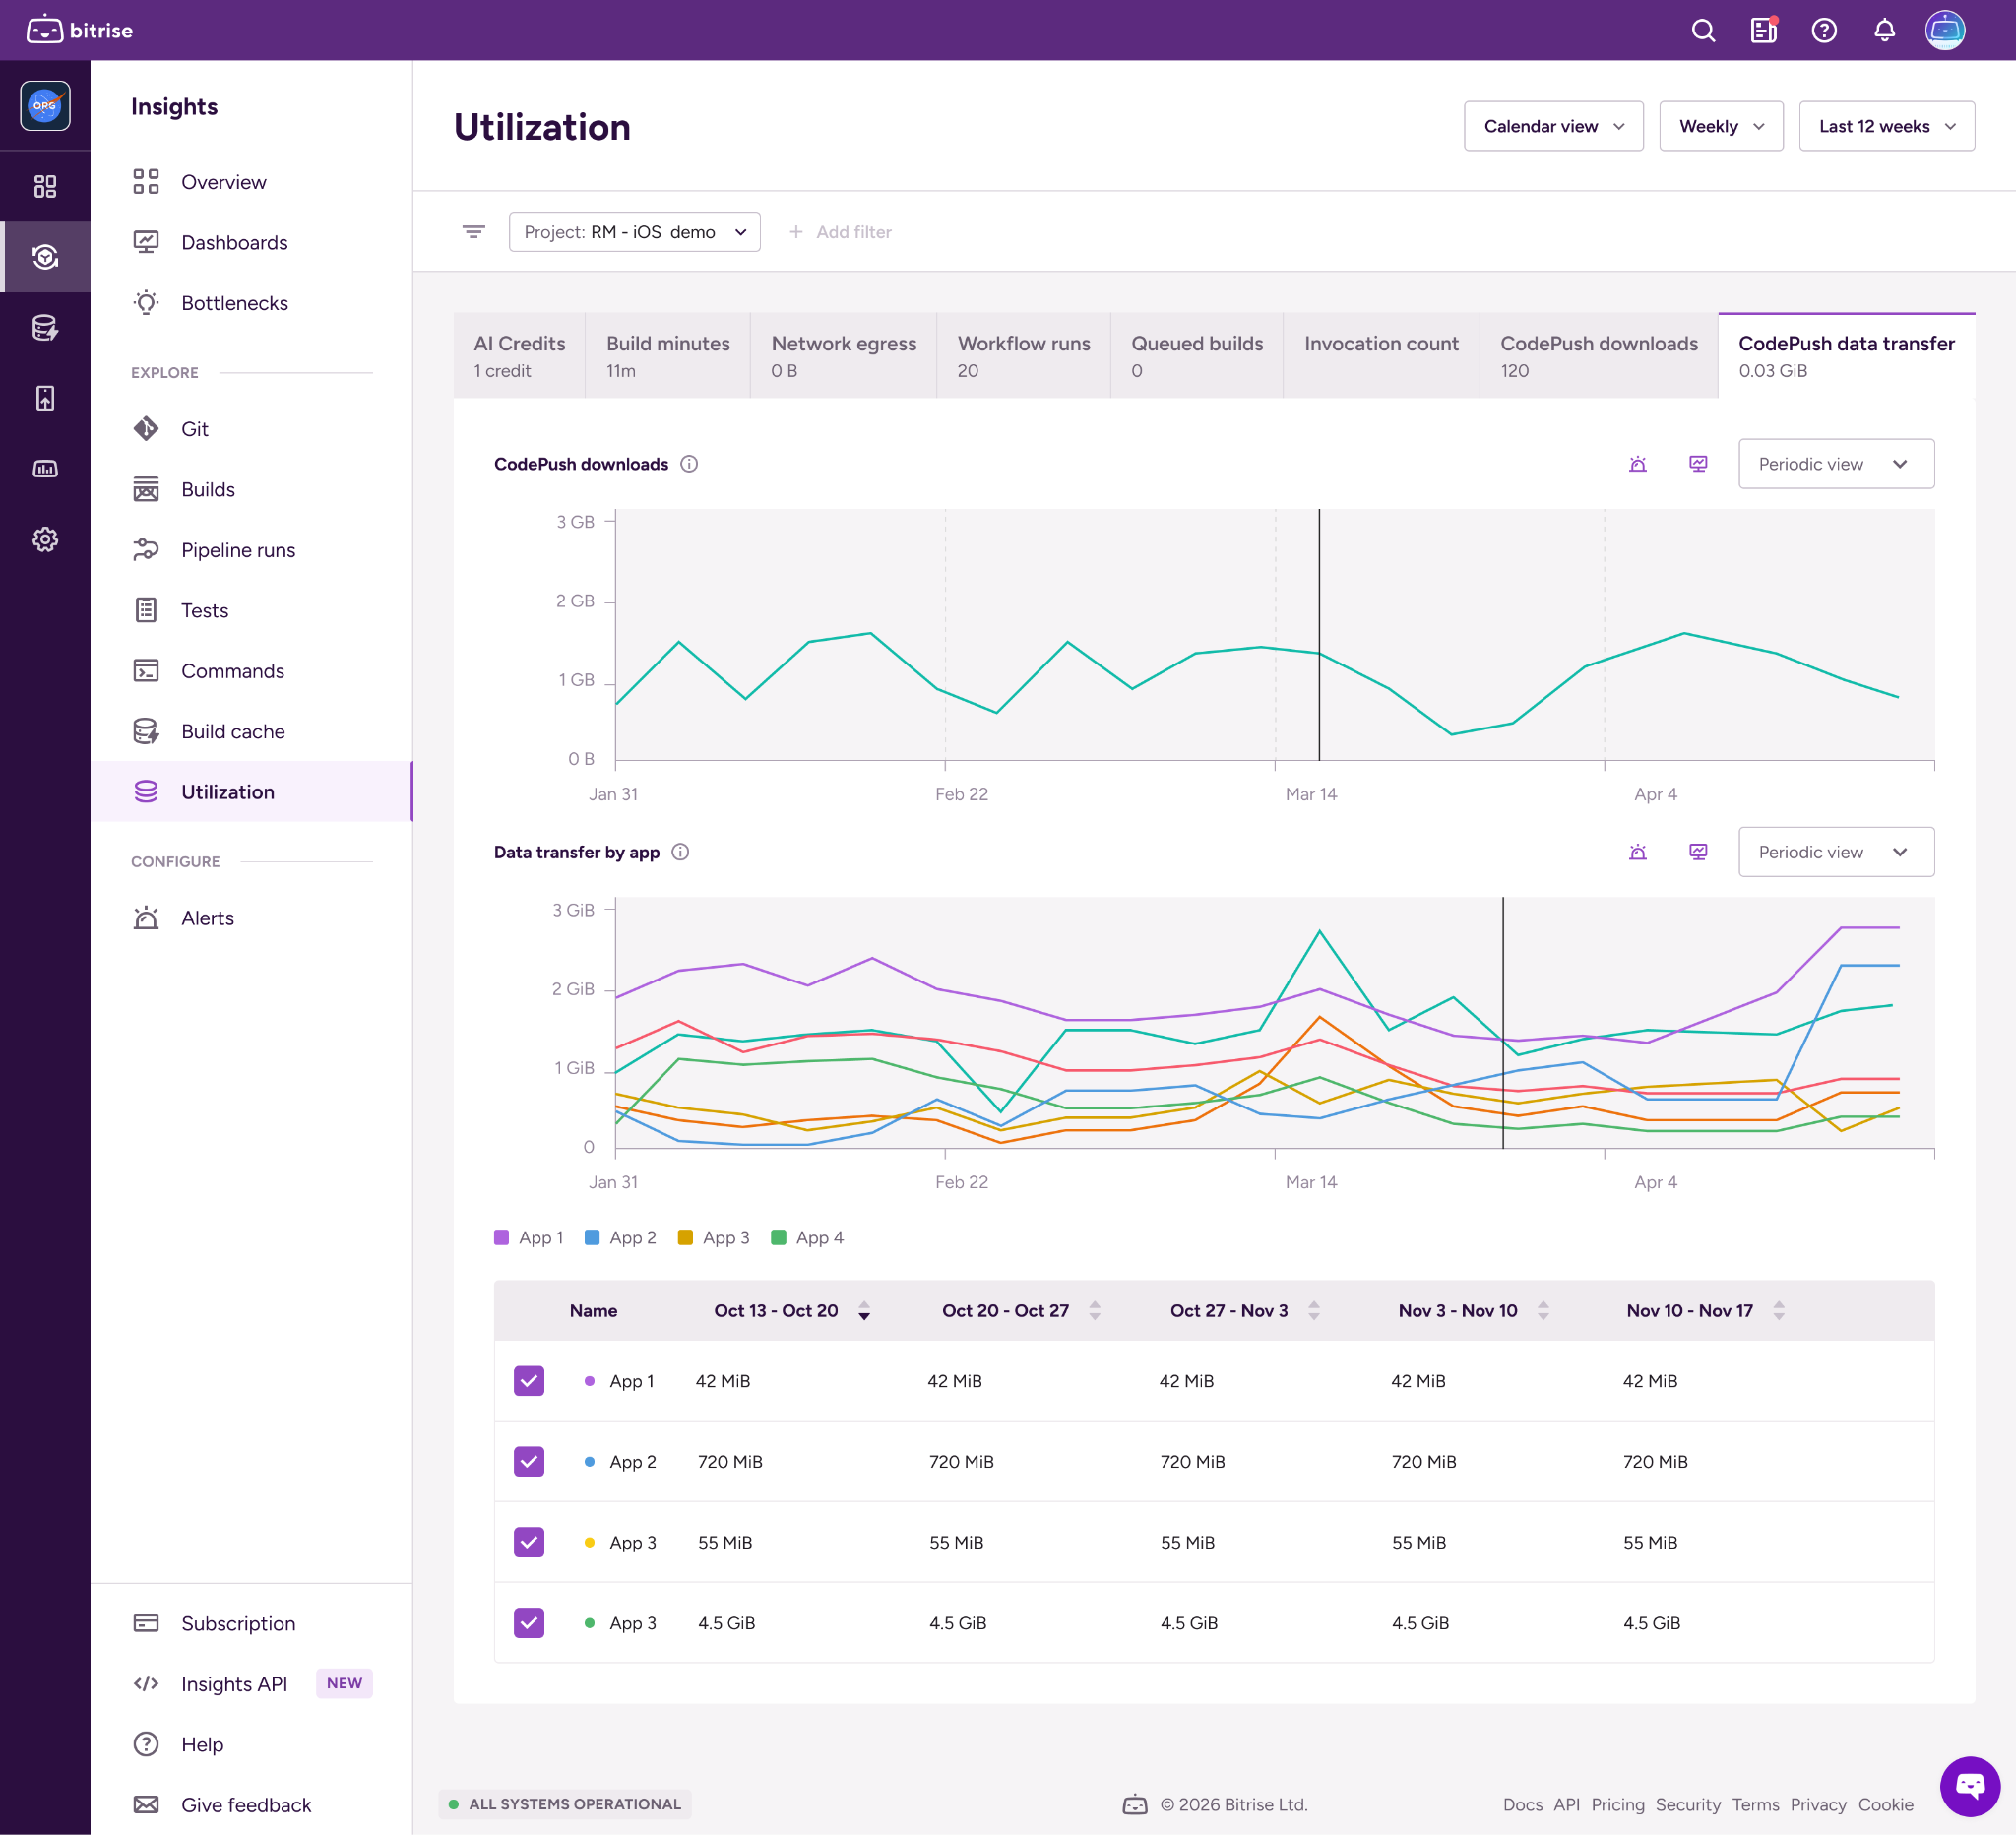
Task: Open the workspace ORG avatar
Action: point(45,105)
